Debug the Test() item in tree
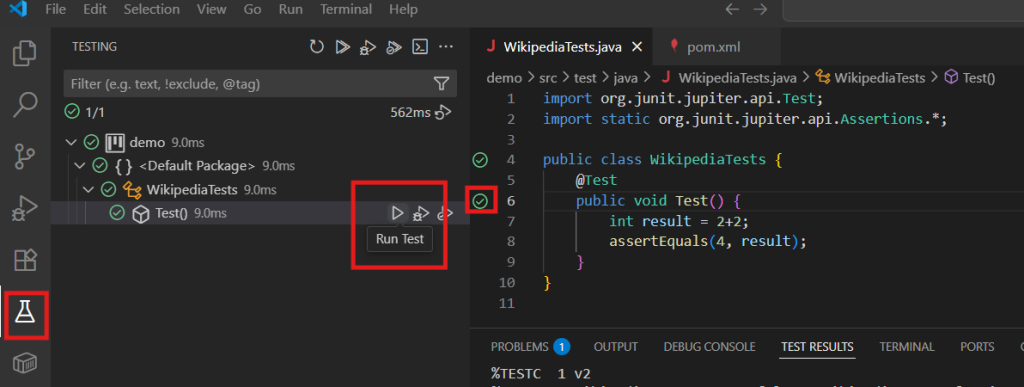This screenshot has width=1024, height=387. tap(421, 213)
